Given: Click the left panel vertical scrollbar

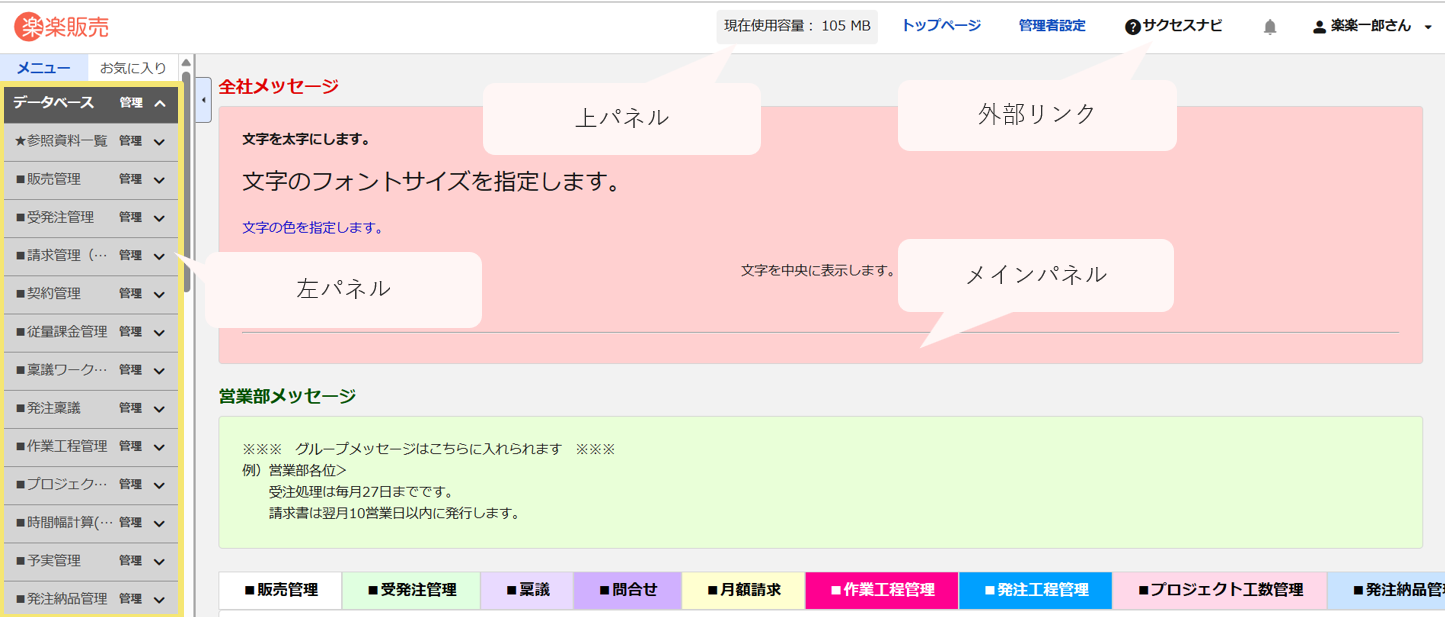Looking at the screenshot, I should click(x=186, y=180).
